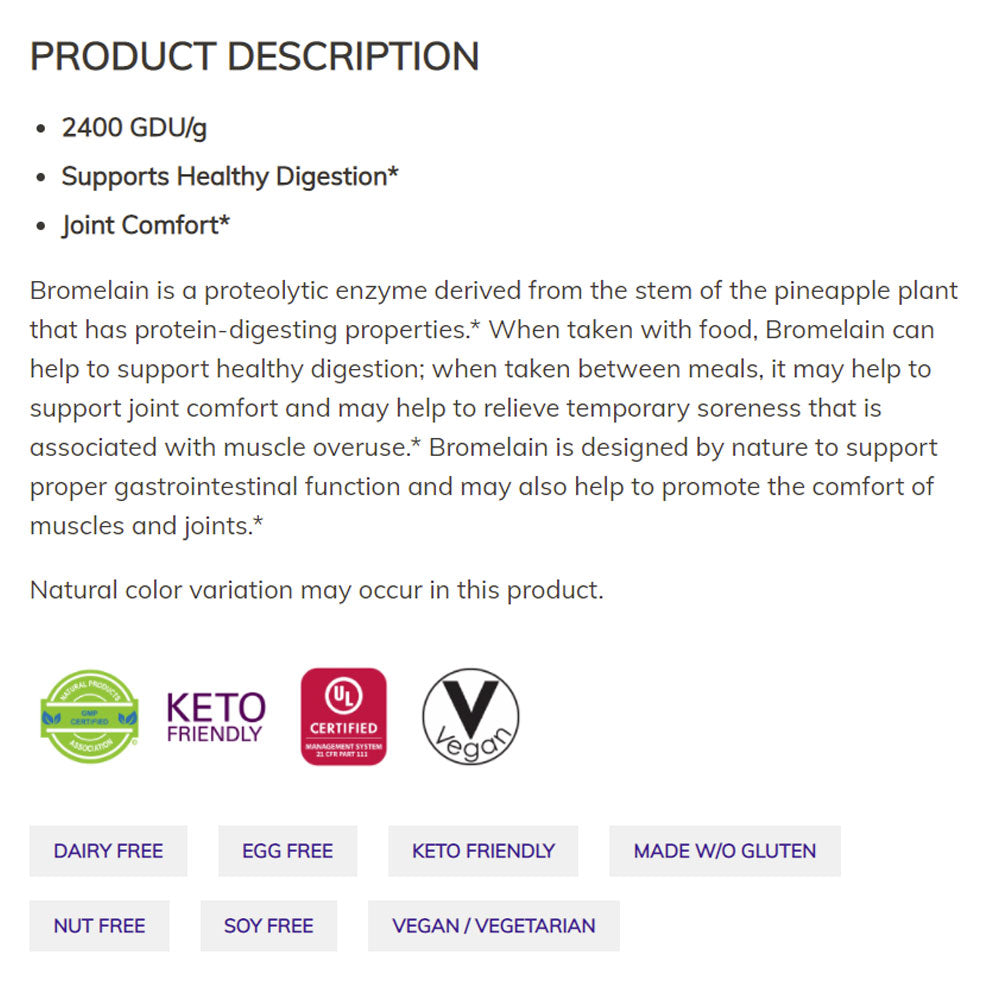Viewport: 1000px width, 1000px height.
Task: Pick the SOY FREE tag
Action: click(268, 926)
